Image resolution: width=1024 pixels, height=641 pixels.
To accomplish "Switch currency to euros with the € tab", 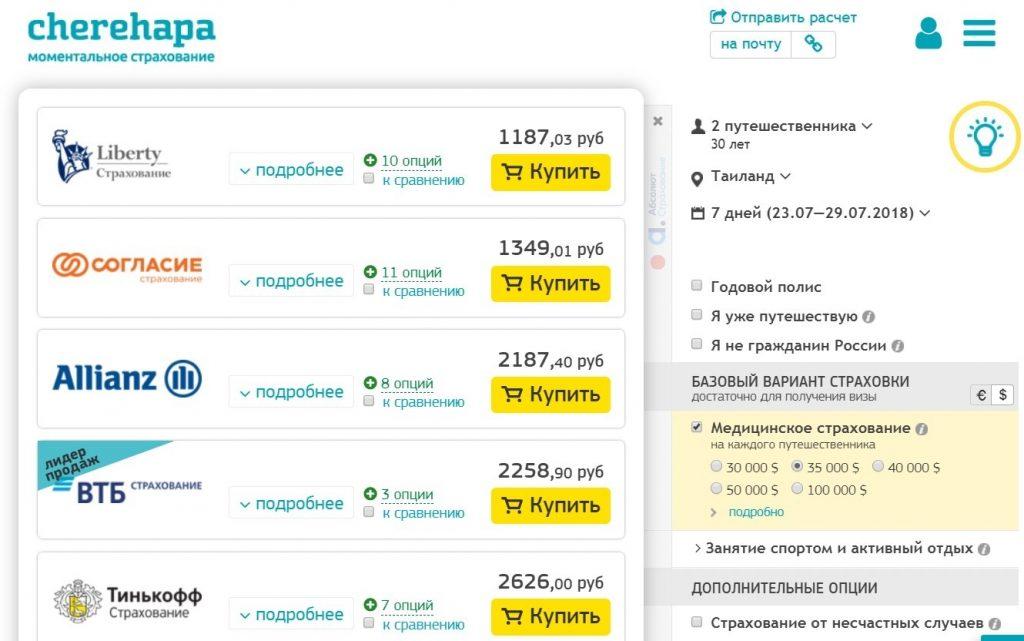I will pyautogui.click(x=982, y=395).
